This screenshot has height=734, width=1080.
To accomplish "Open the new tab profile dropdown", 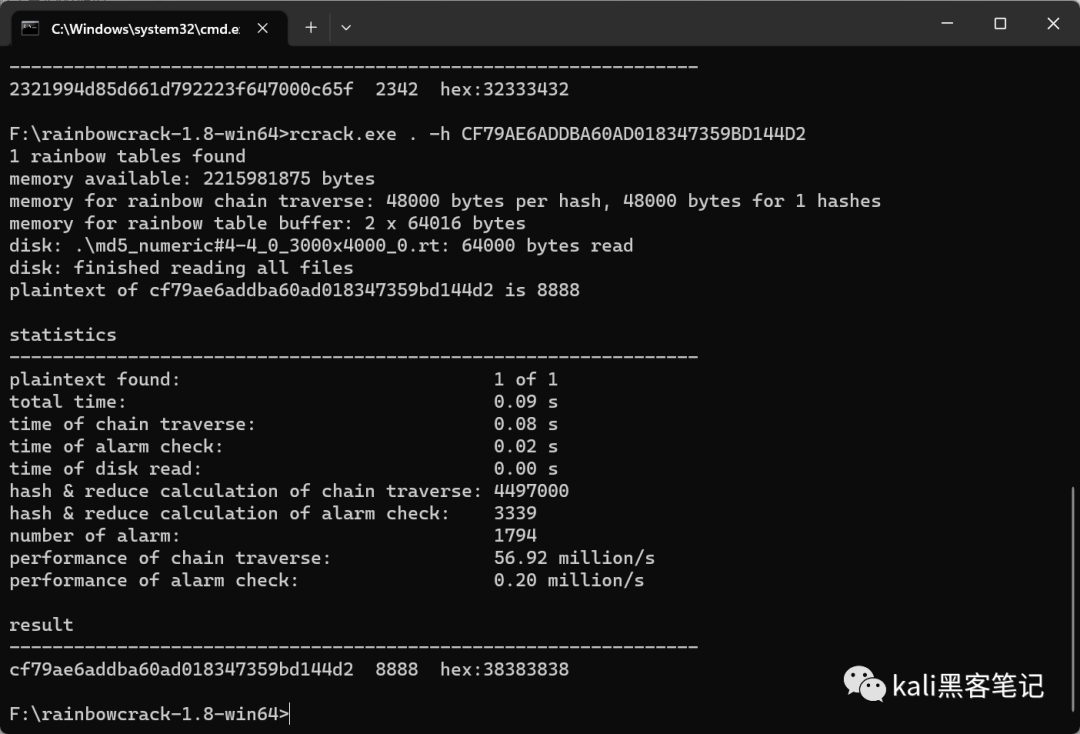I will 346,28.
